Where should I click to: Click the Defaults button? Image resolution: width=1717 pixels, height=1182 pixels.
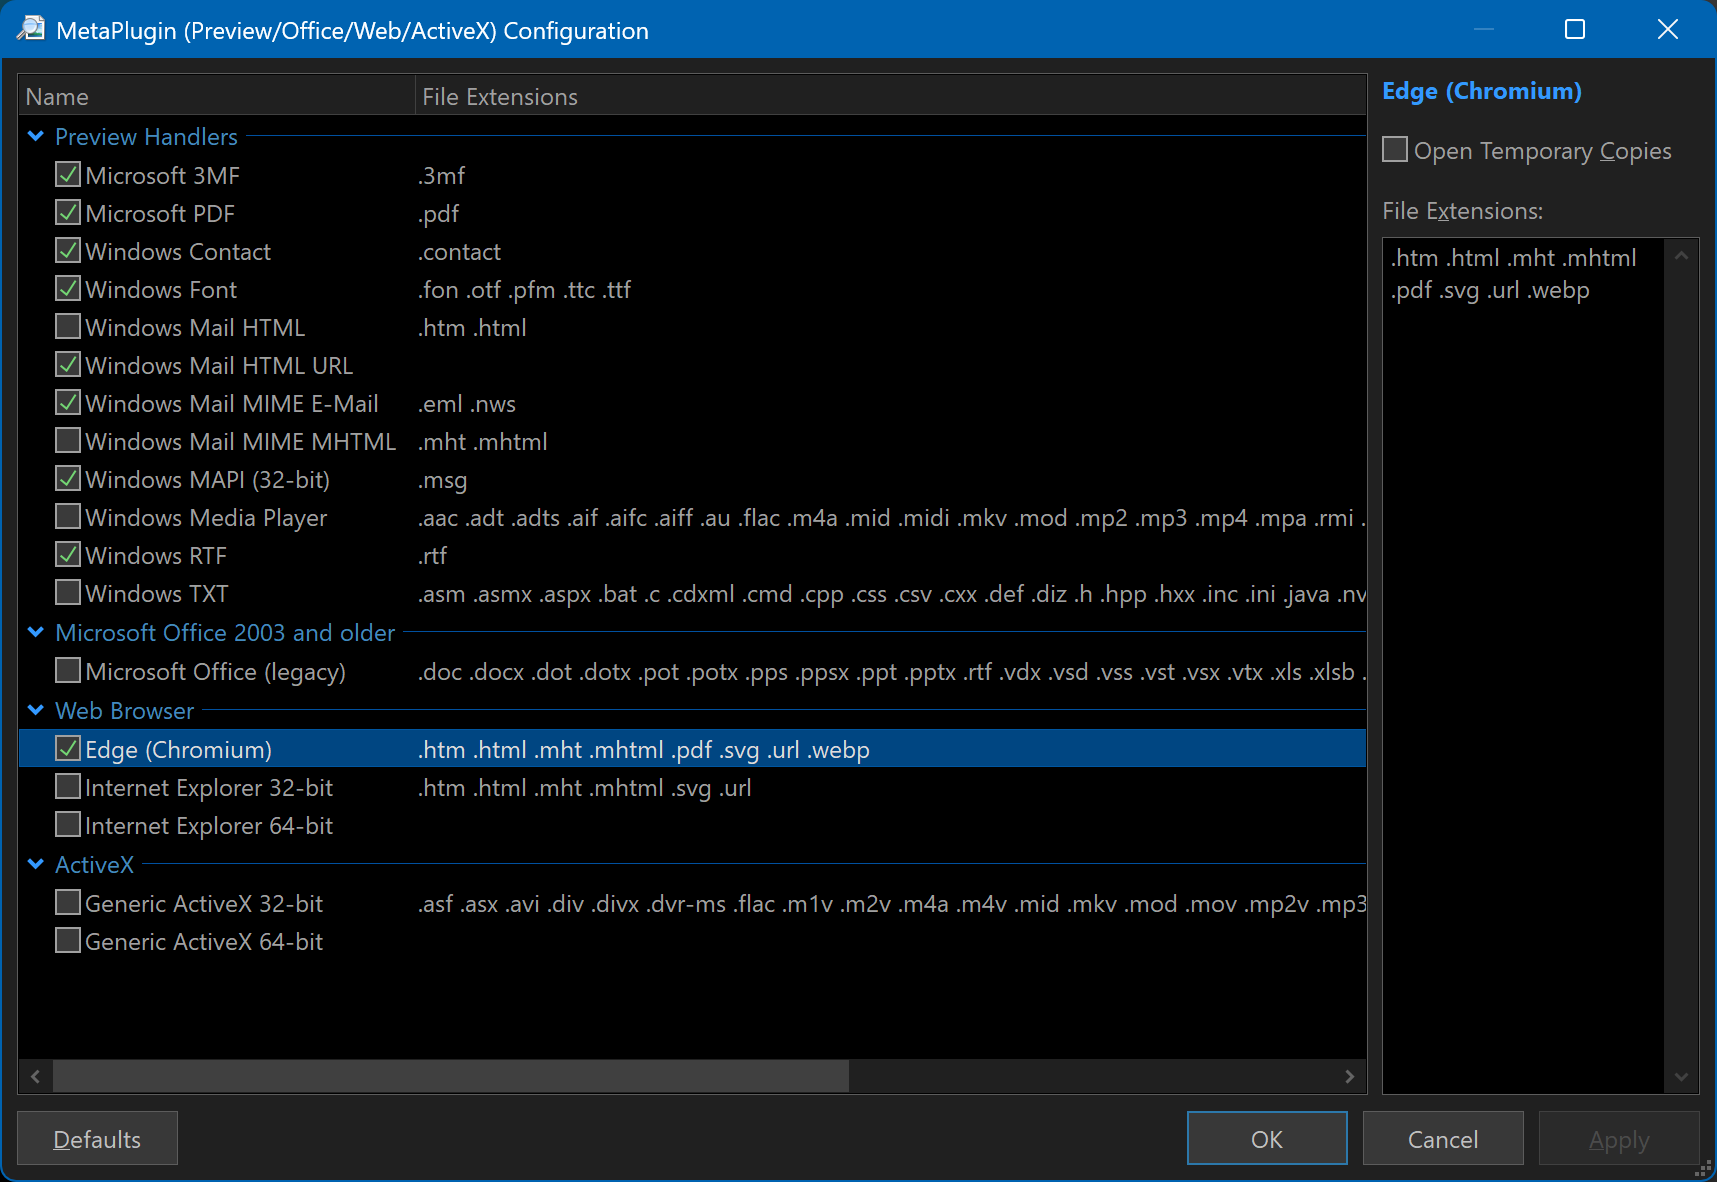click(97, 1139)
